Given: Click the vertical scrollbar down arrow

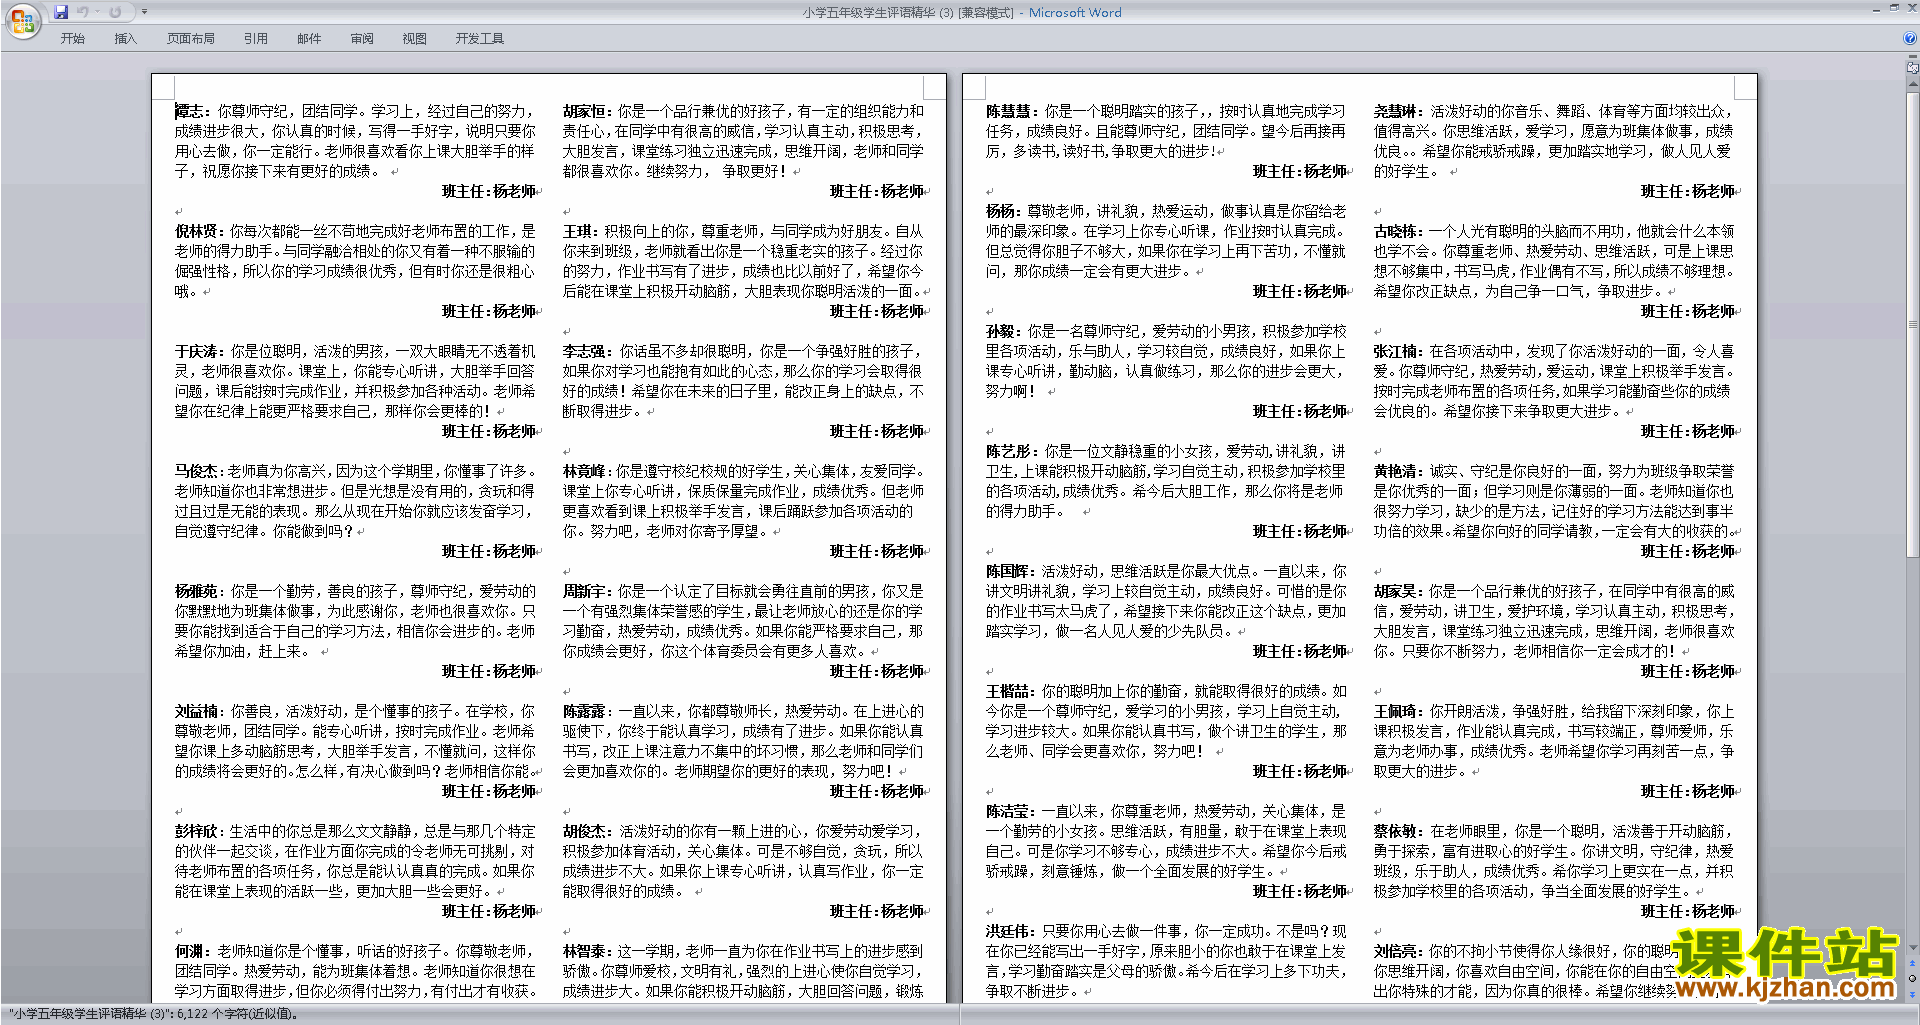Looking at the screenshot, I should [1913, 947].
